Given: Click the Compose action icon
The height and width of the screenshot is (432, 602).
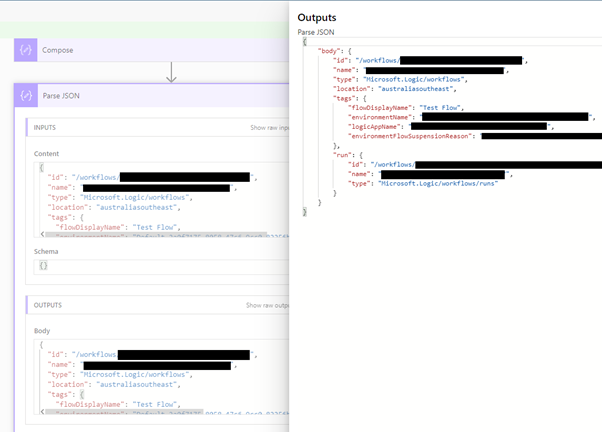Looking at the screenshot, I should (26, 50).
